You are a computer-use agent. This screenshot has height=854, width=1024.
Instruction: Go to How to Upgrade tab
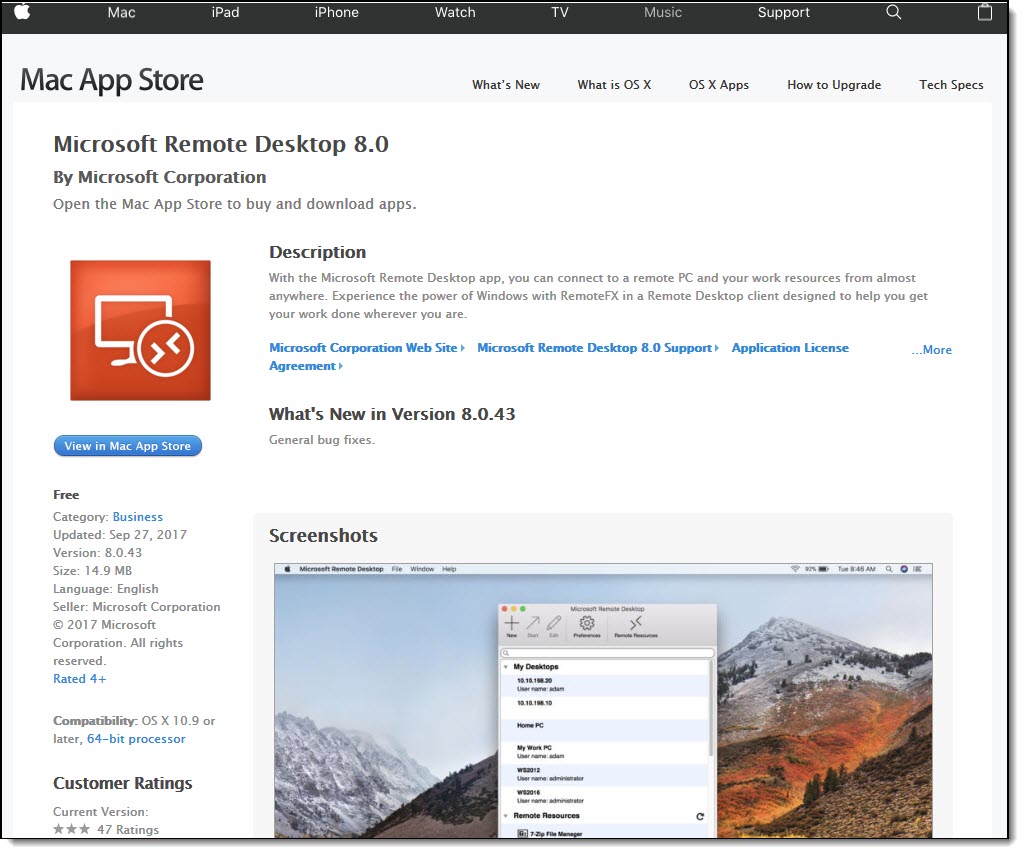click(x=834, y=85)
